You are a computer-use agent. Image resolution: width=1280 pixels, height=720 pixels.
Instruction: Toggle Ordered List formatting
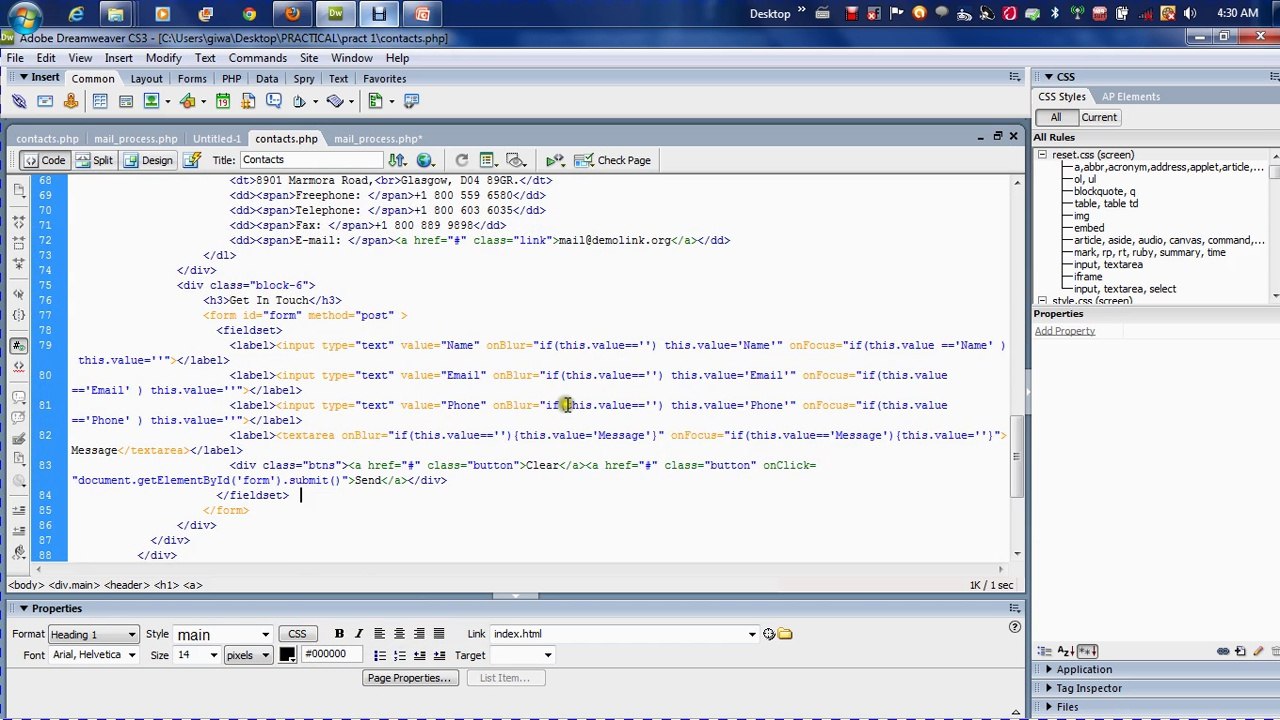[x=400, y=656]
